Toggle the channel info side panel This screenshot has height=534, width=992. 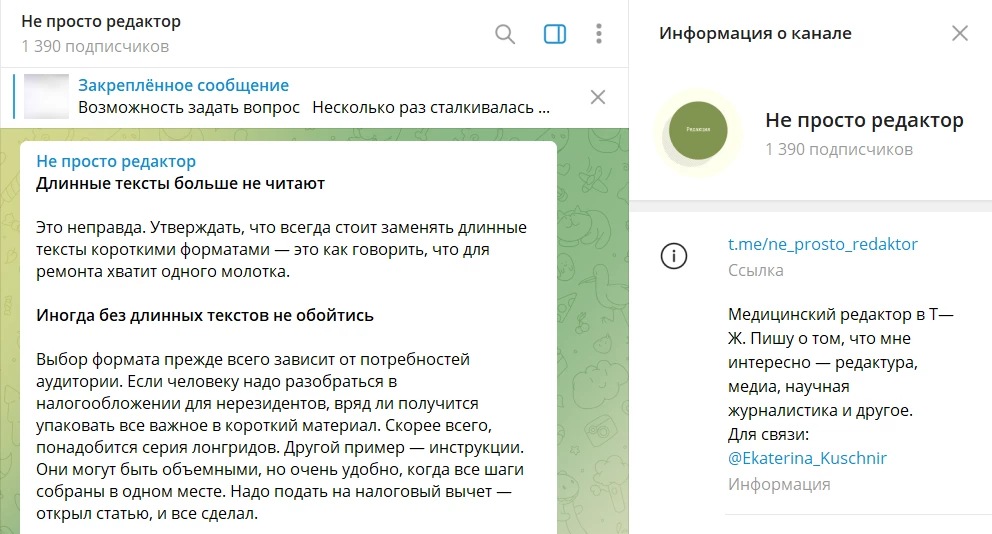[x=555, y=34]
